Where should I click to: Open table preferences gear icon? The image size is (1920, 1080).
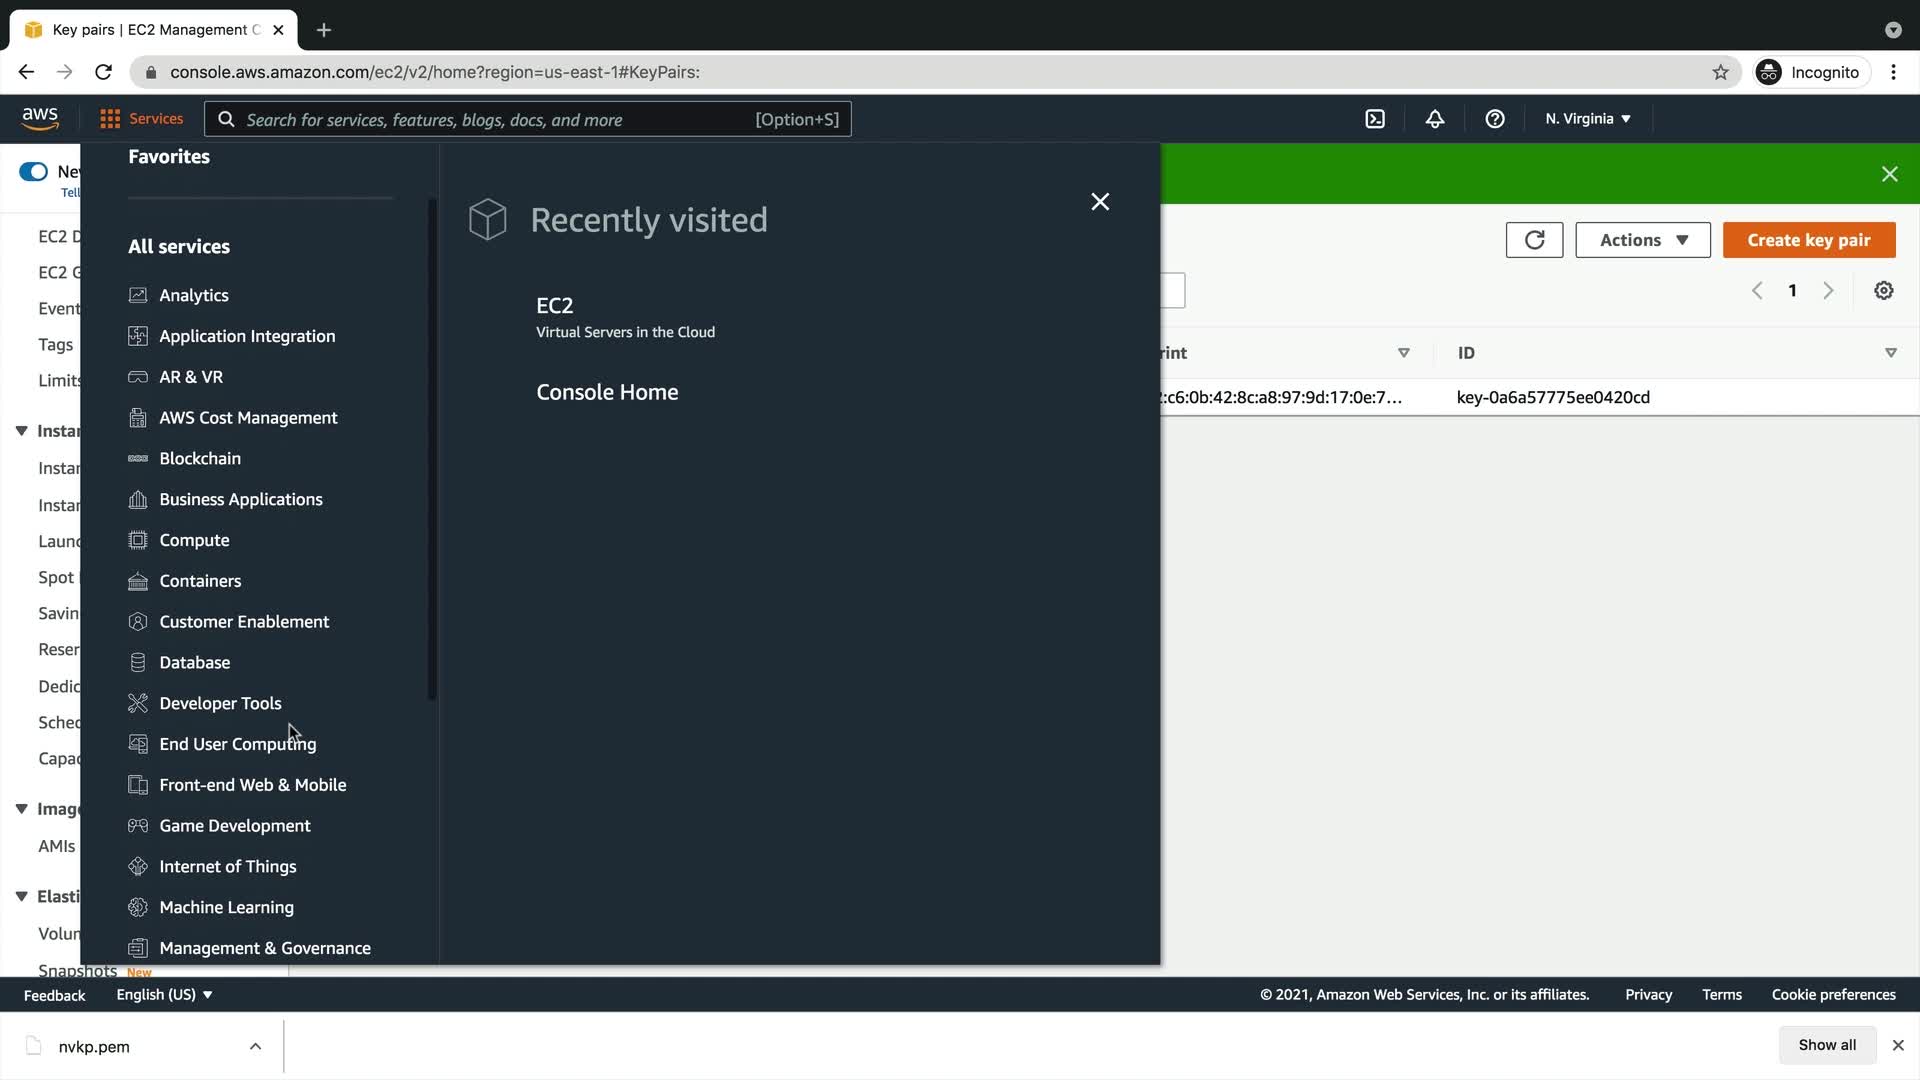1883,291
